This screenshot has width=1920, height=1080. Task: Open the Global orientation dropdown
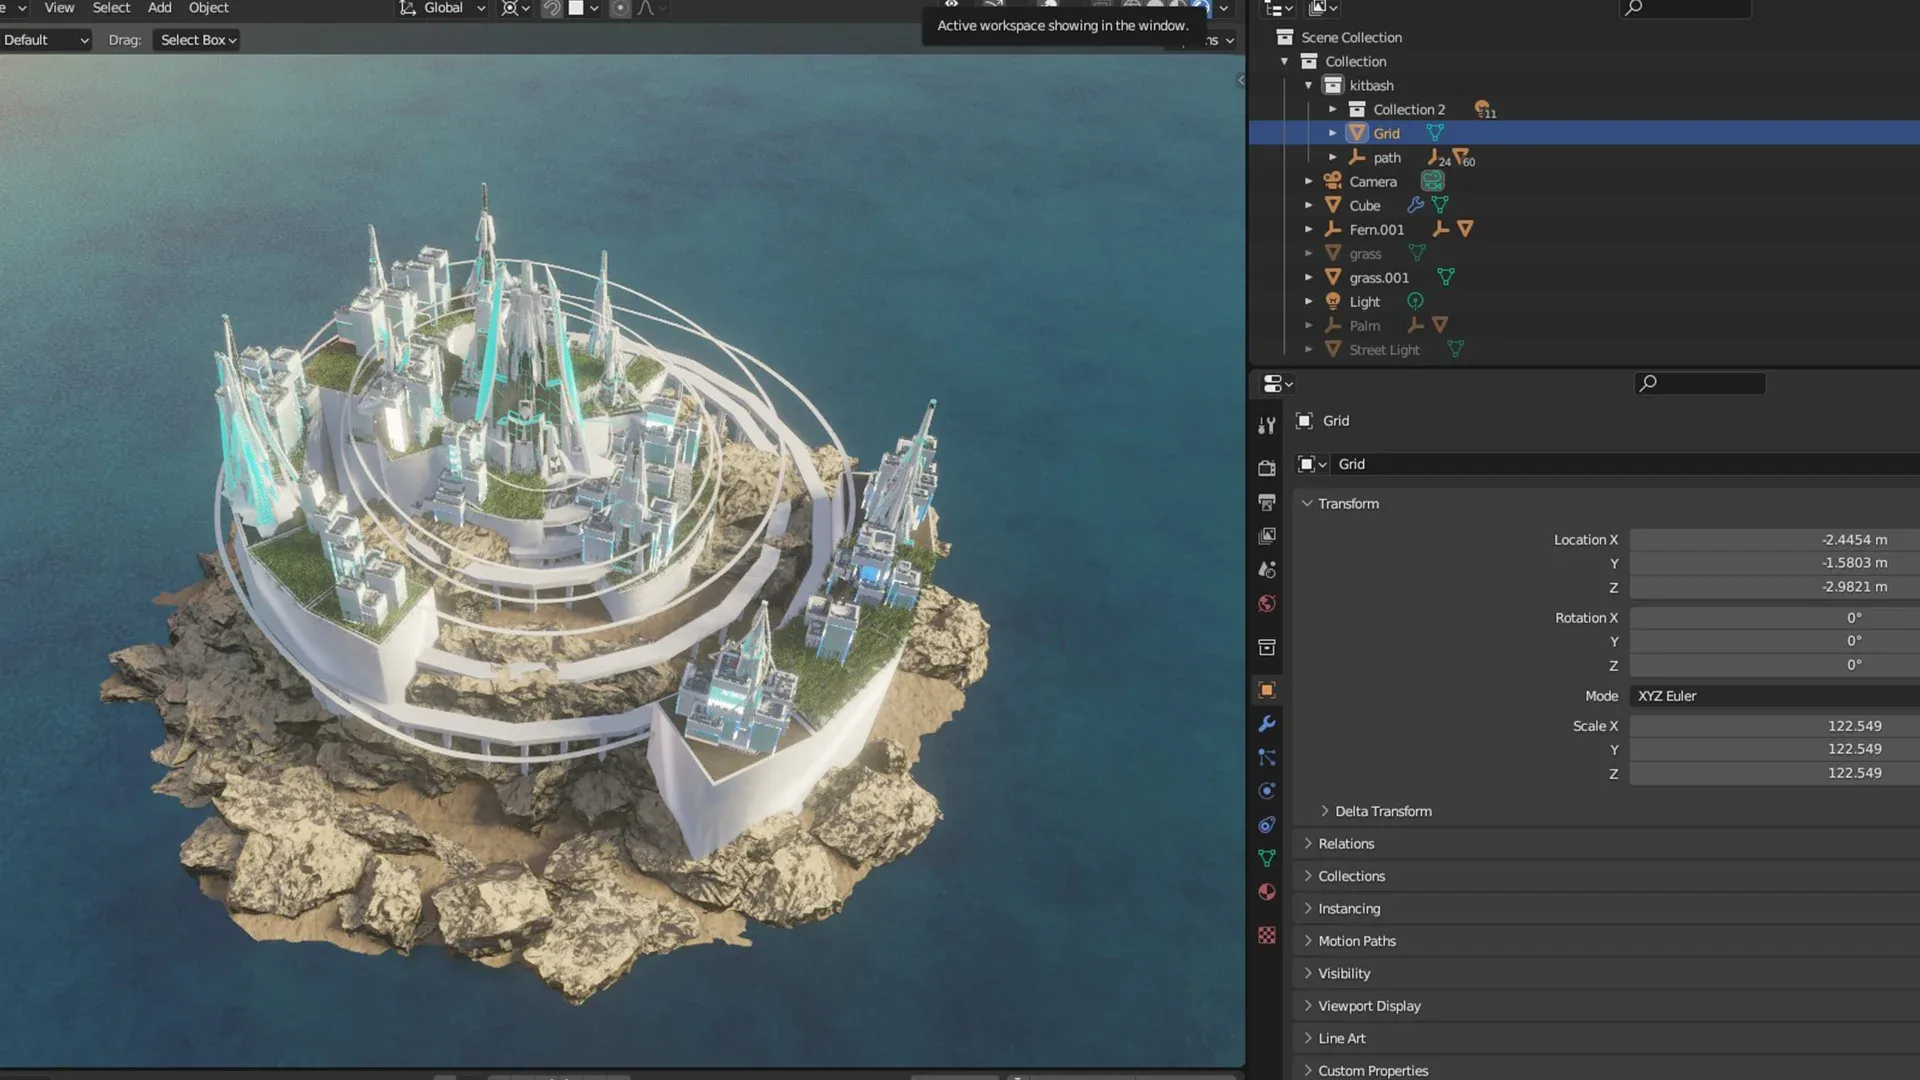coord(443,8)
